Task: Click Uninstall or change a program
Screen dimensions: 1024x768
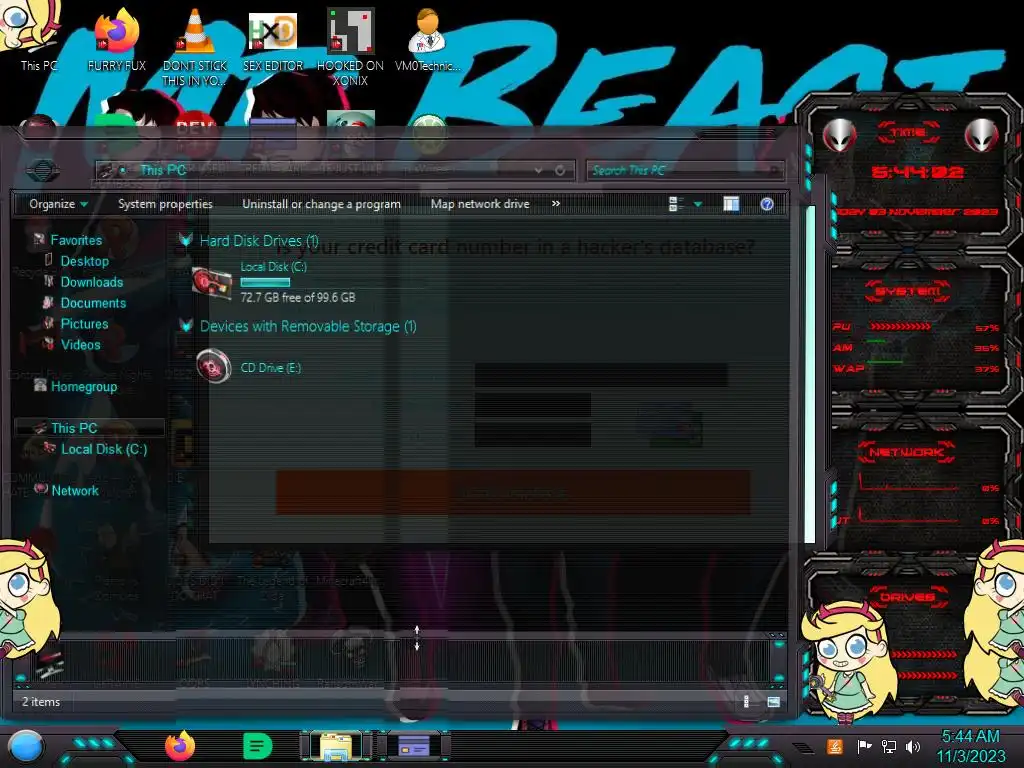Action: [321, 204]
